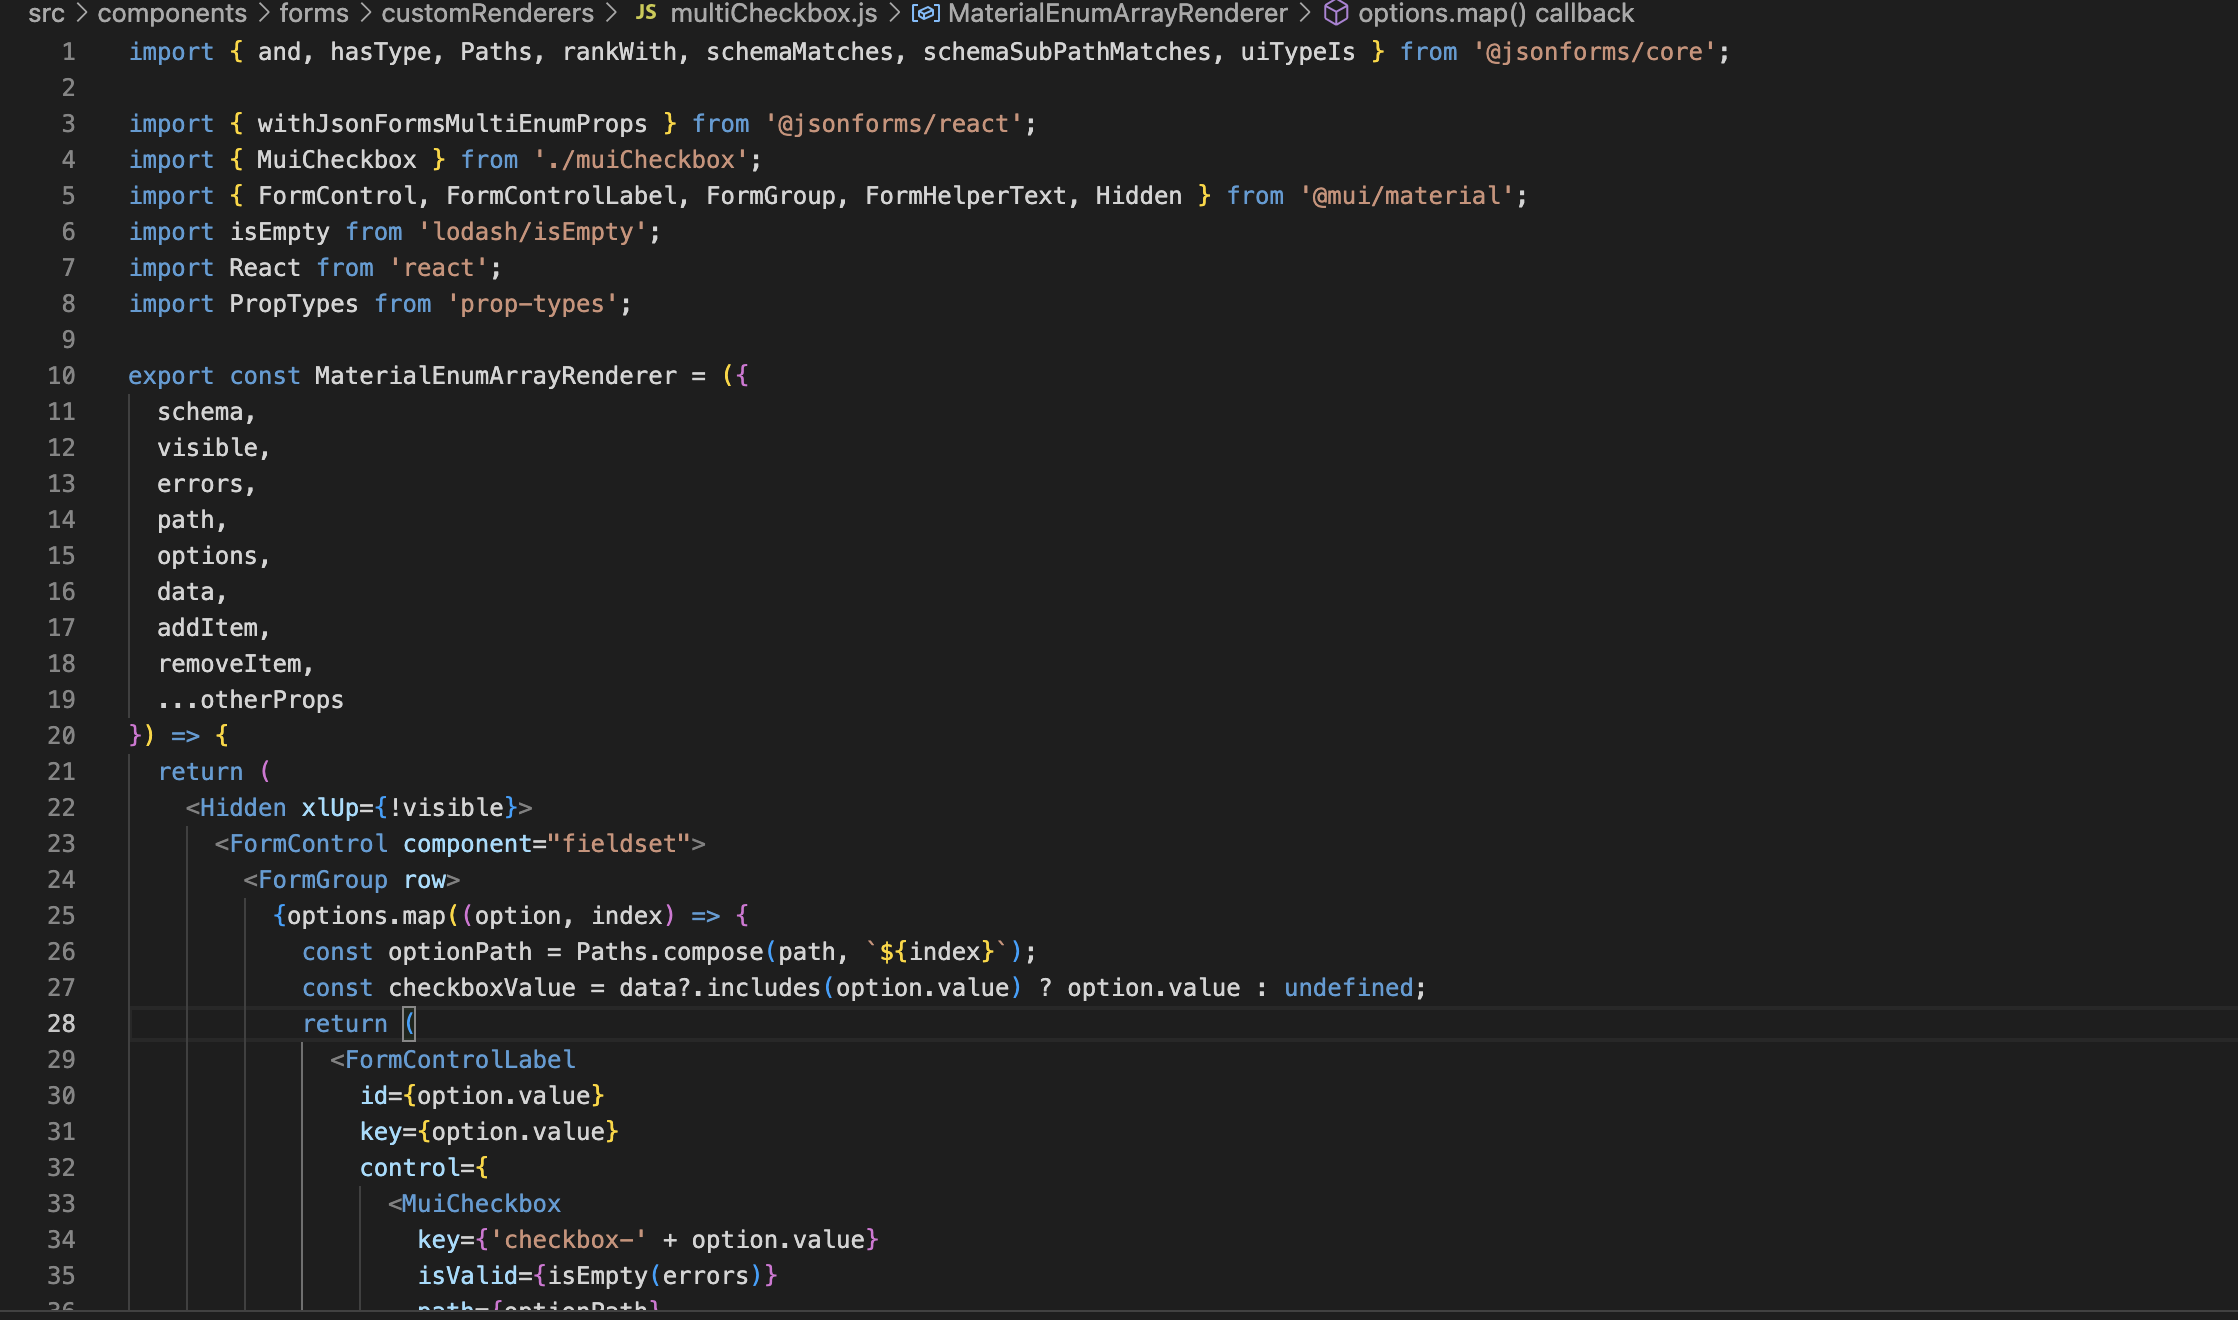The height and width of the screenshot is (1320, 2238).
Task: Click line number 28 in the gutter
Action: point(61,1024)
